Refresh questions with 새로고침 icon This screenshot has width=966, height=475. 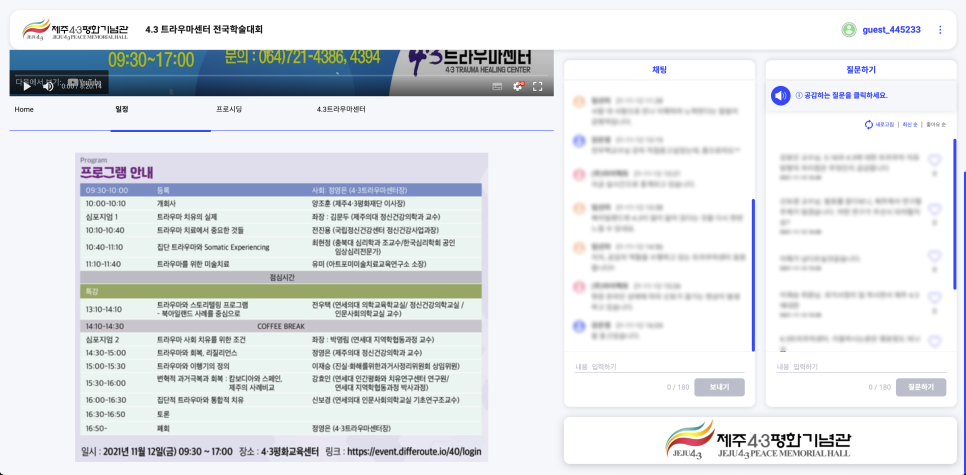click(x=869, y=124)
